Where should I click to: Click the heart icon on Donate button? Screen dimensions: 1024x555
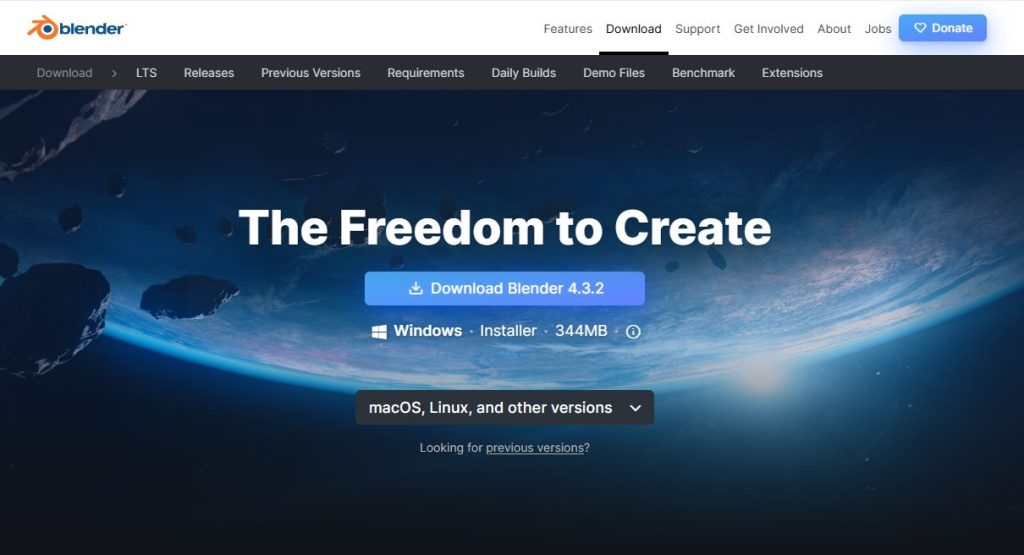pyautogui.click(x=920, y=28)
